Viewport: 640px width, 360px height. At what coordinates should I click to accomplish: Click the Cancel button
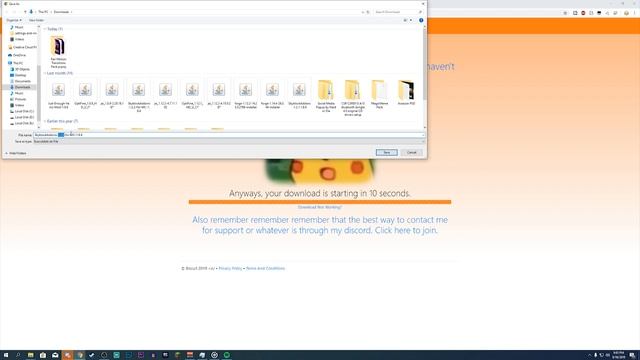pyautogui.click(x=411, y=152)
